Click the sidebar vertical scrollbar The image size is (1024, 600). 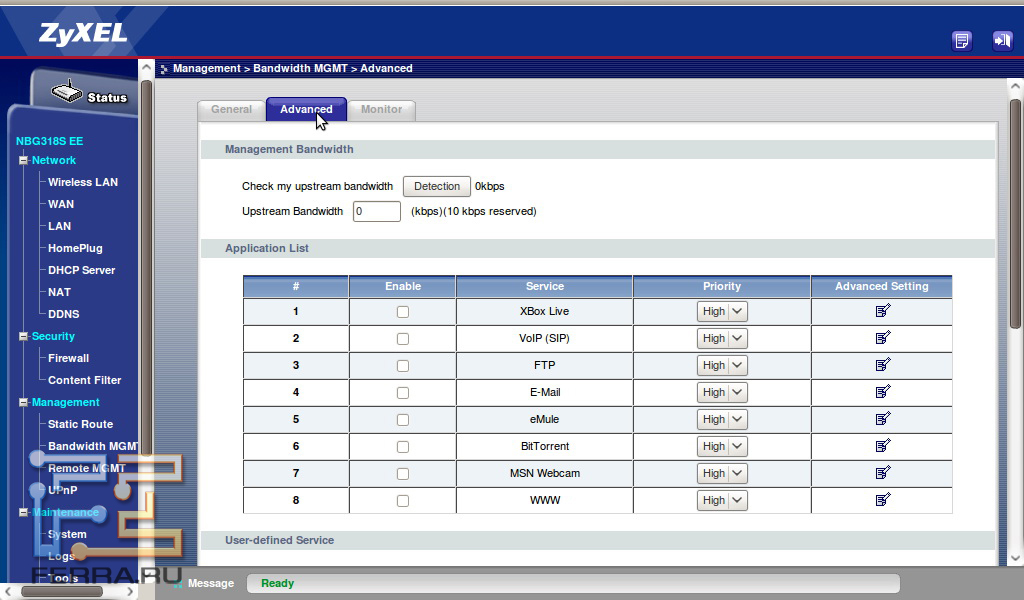tap(146, 268)
